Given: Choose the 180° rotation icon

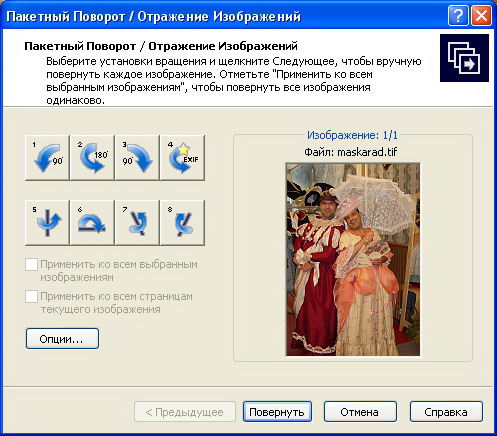Looking at the screenshot, I should point(92,158).
